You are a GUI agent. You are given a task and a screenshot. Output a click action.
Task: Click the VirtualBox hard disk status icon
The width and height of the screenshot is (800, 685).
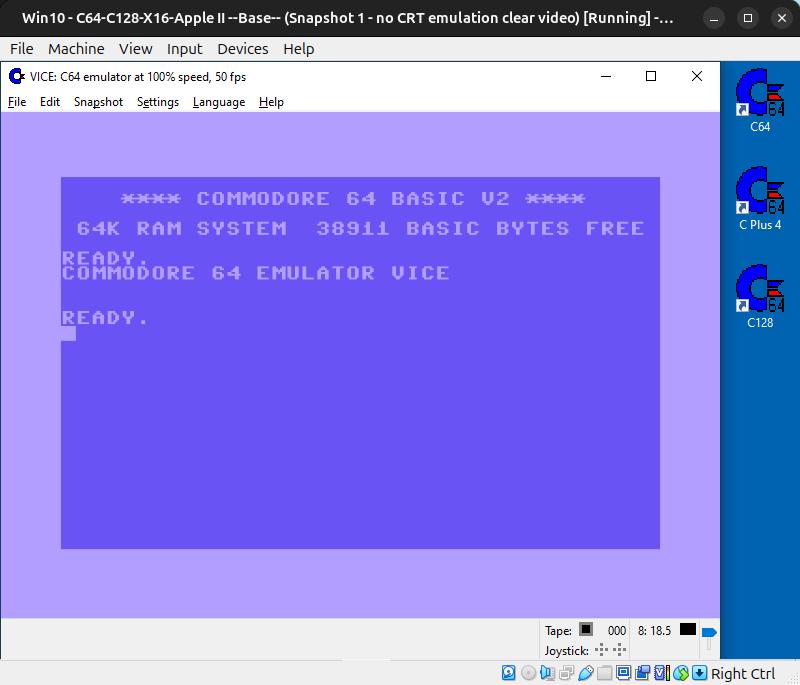pos(508,673)
